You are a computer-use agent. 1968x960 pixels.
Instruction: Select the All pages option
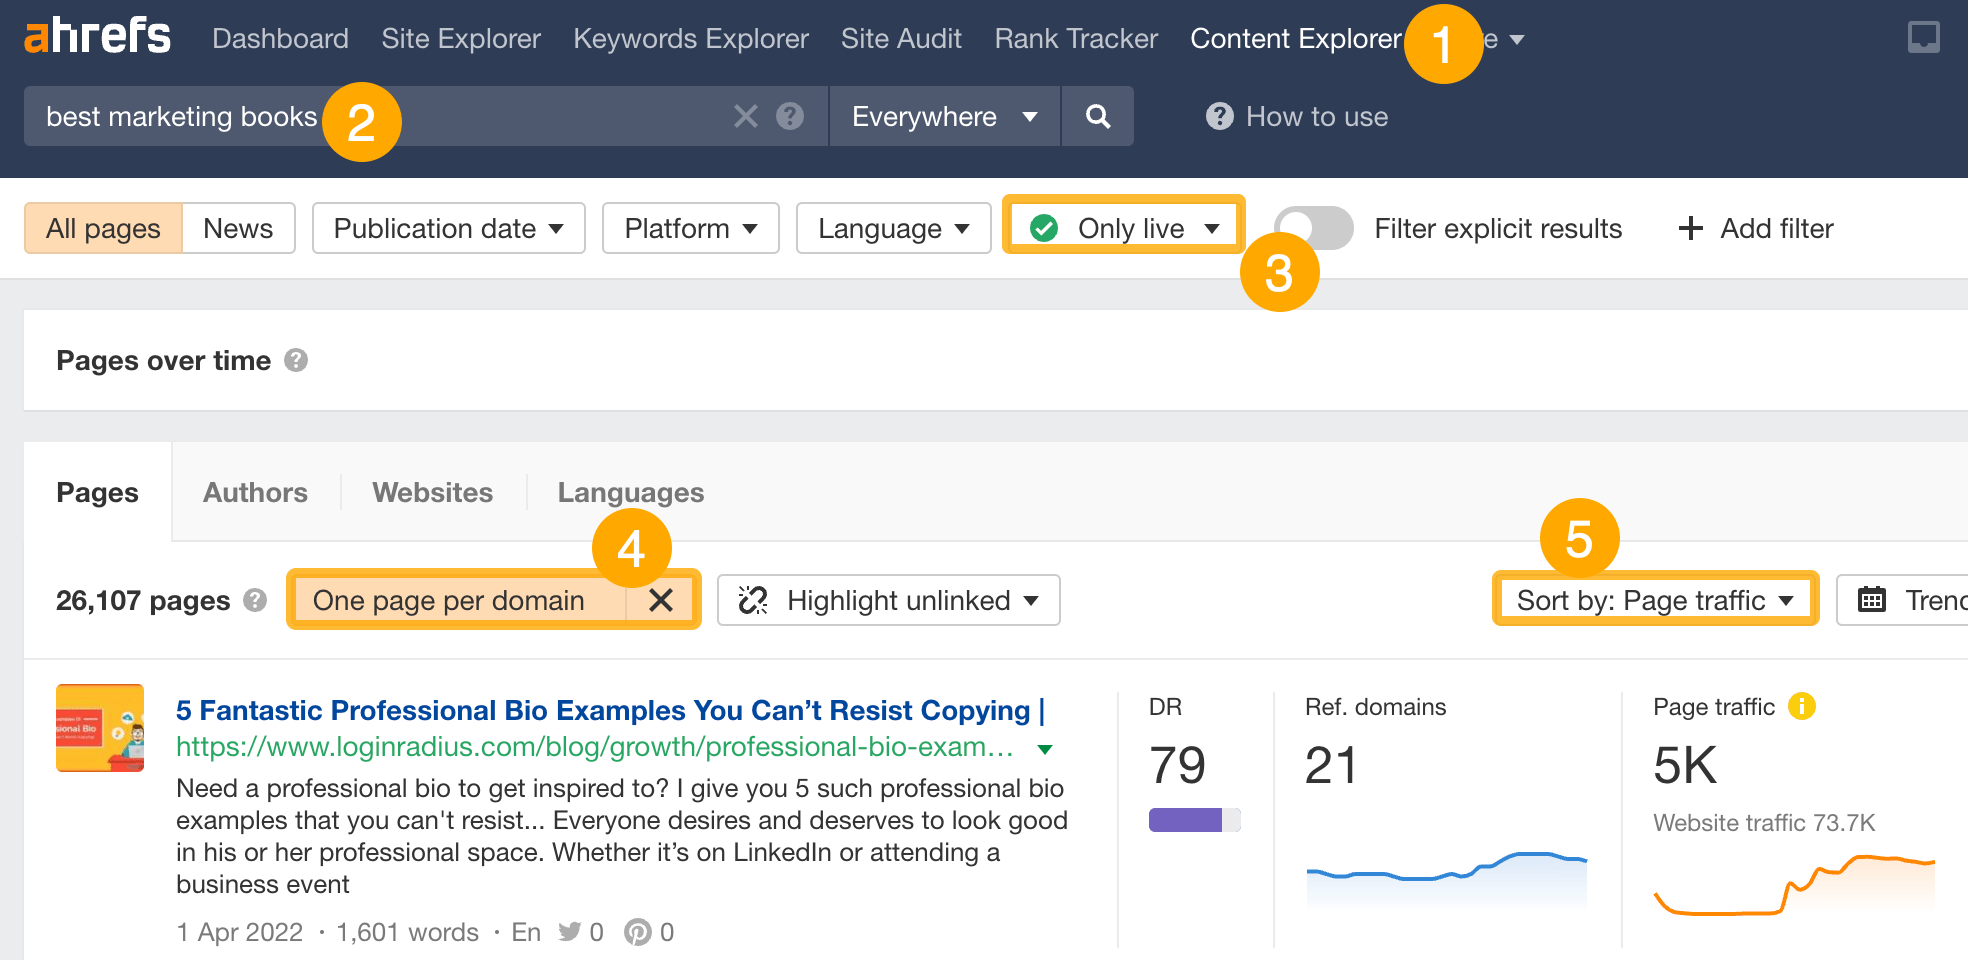coord(103,228)
